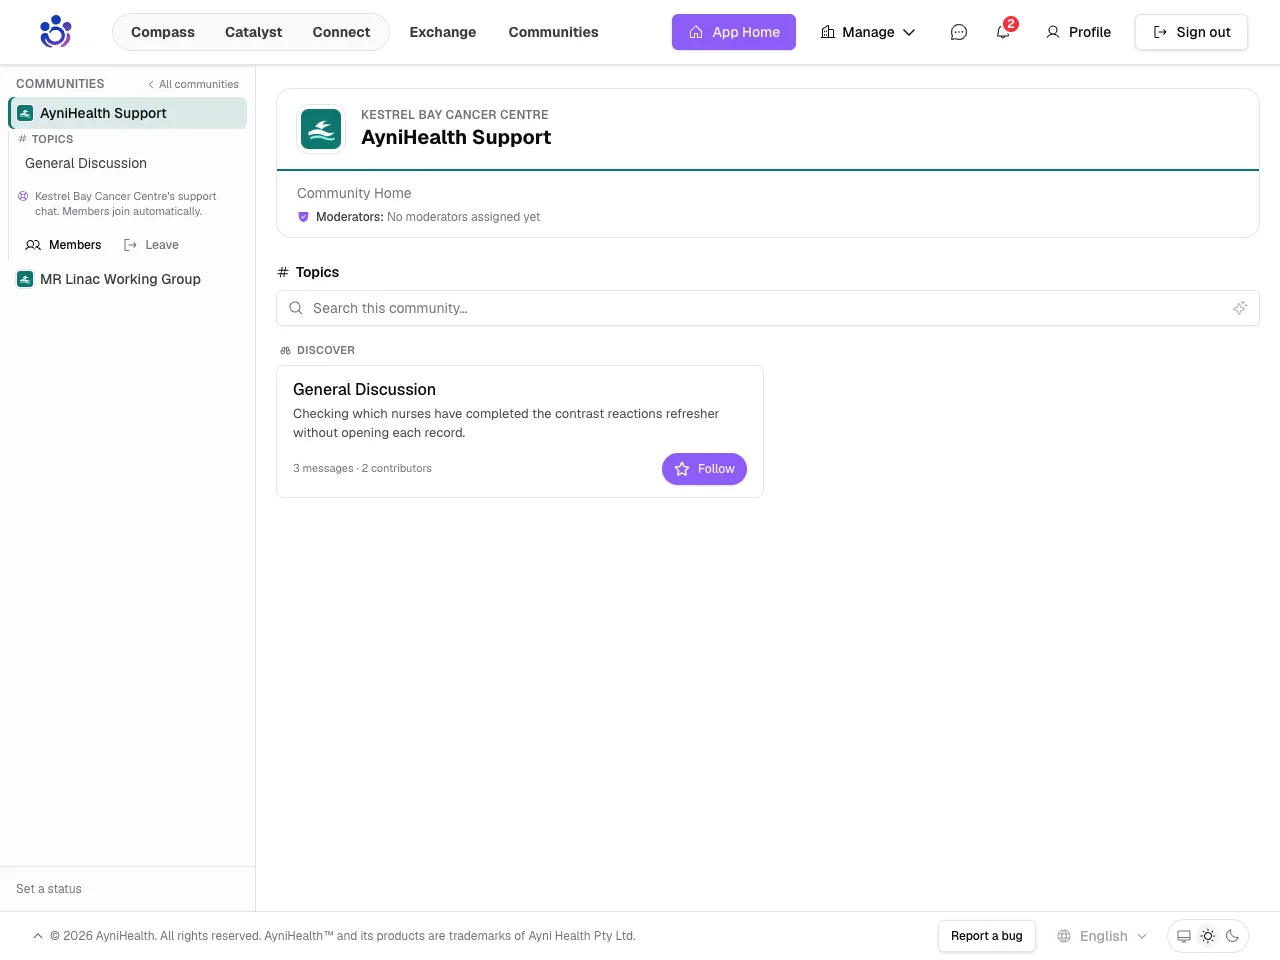Switch to light theme sun icon

(x=1208, y=936)
